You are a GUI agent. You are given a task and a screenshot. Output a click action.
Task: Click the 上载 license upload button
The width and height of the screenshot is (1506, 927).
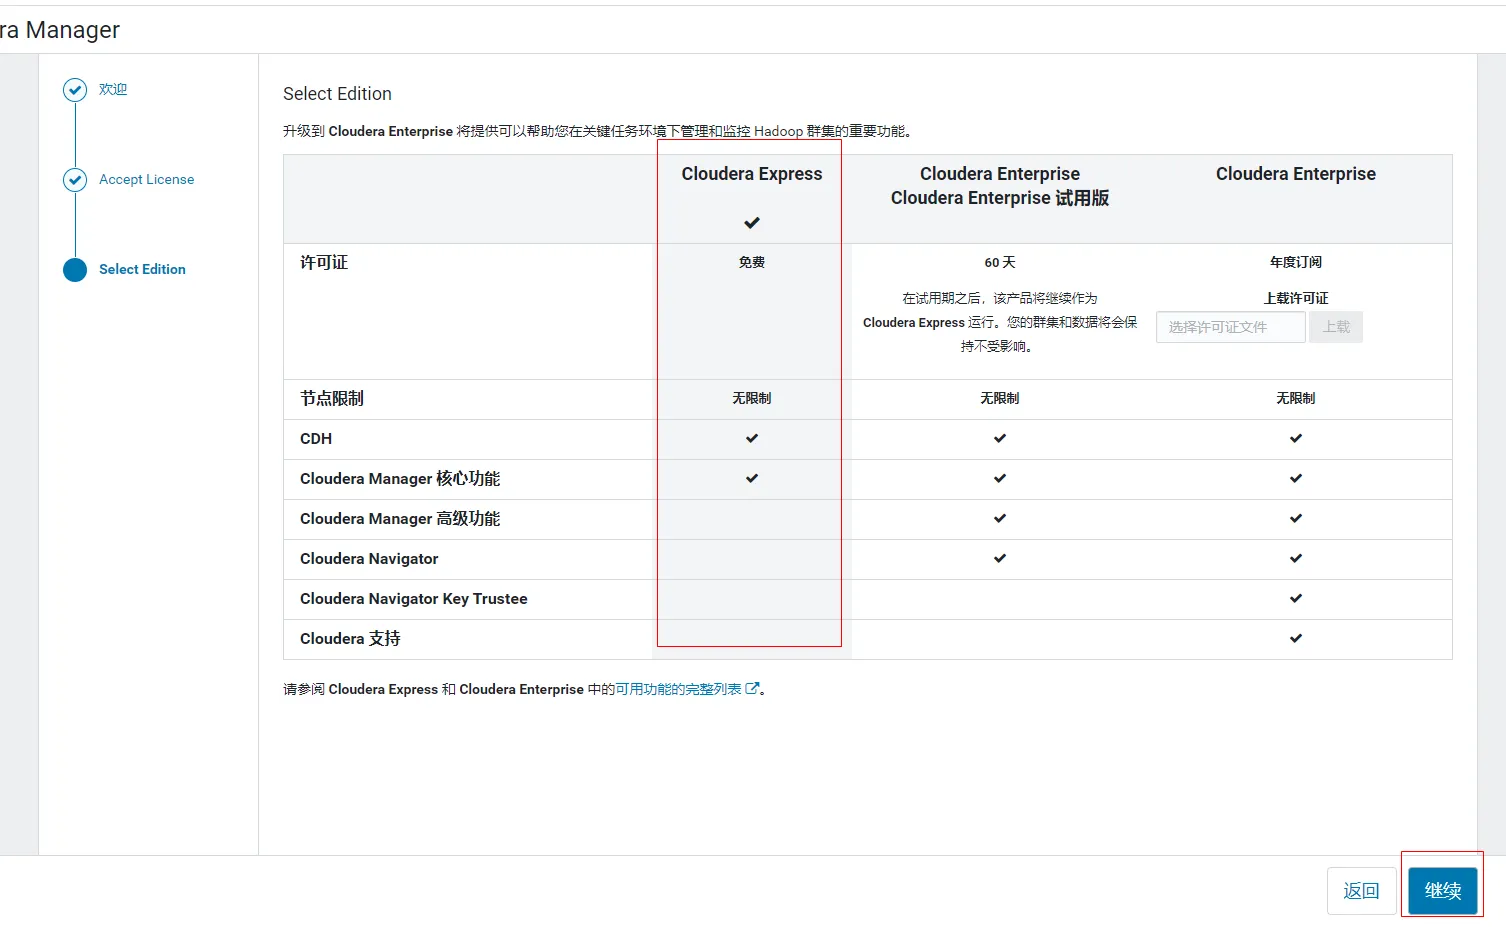[1336, 327]
